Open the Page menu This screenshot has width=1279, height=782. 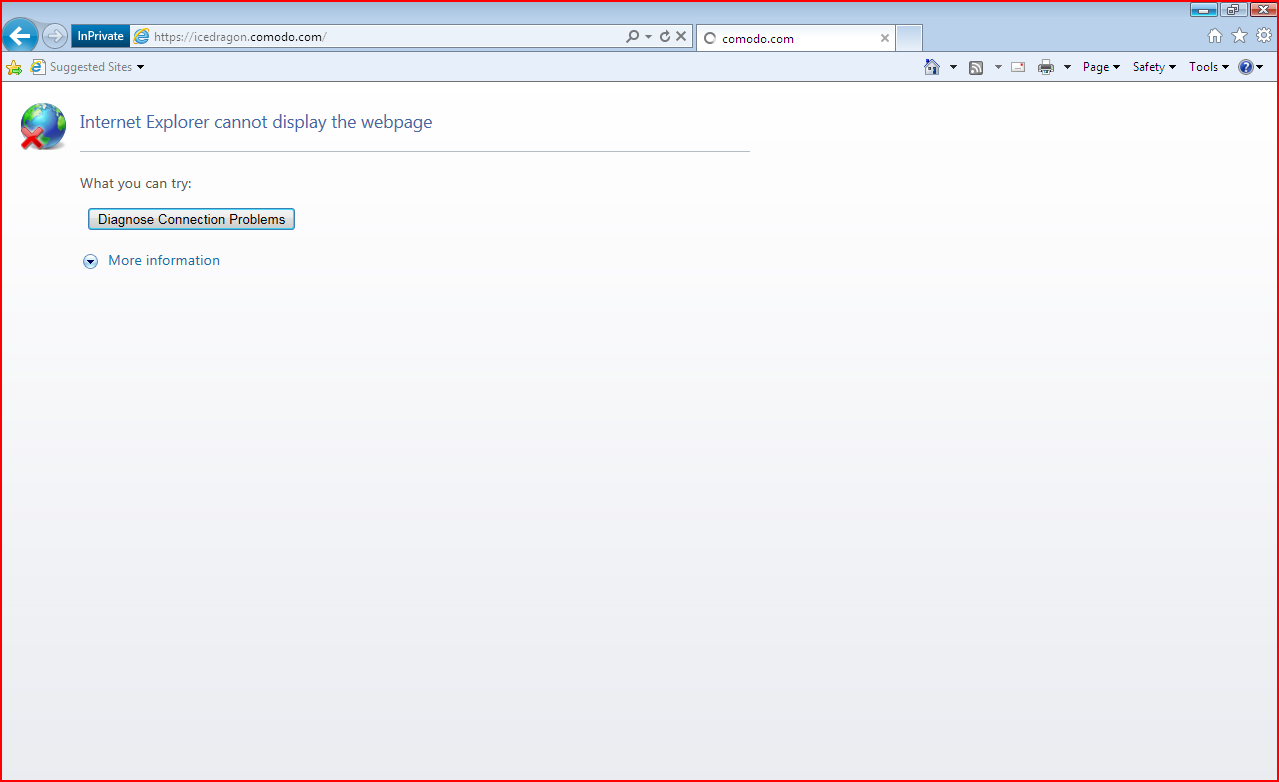point(1101,67)
